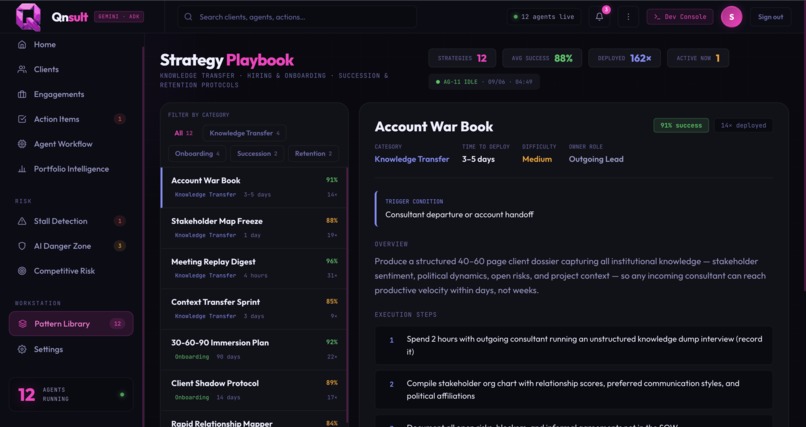The image size is (806, 427).
Task: Go to Portfolio Intelligence page
Action: 71,169
